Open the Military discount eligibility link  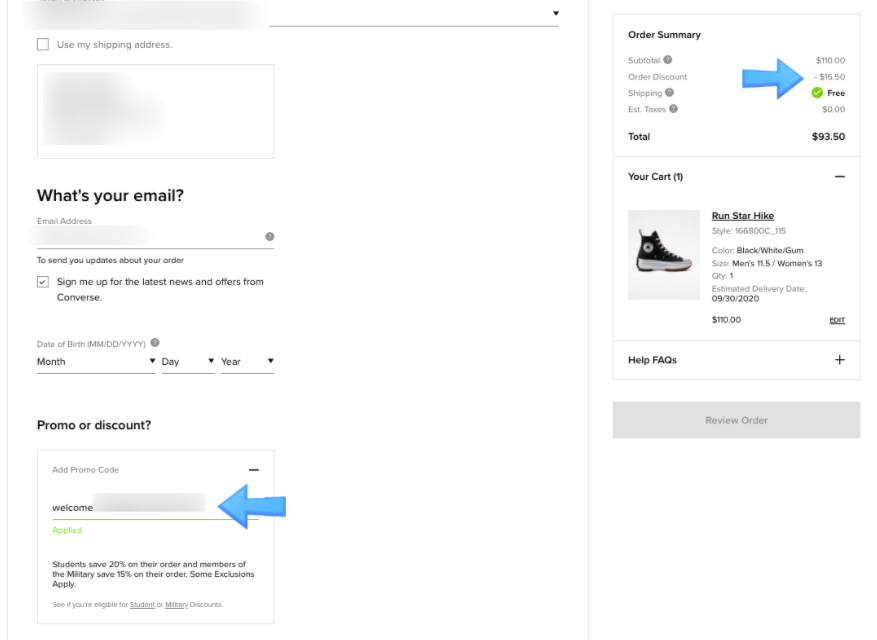[x=177, y=605]
